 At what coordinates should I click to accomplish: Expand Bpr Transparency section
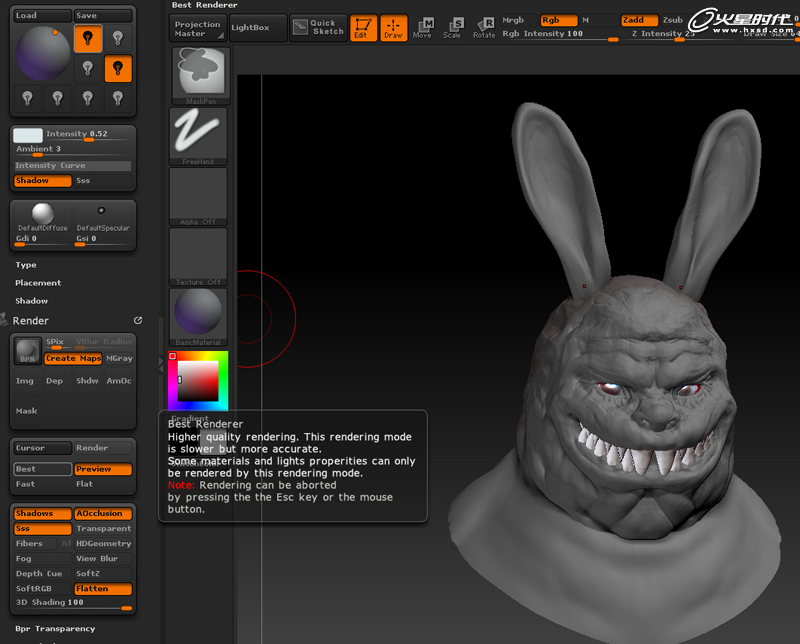pyautogui.click(x=55, y=629)
